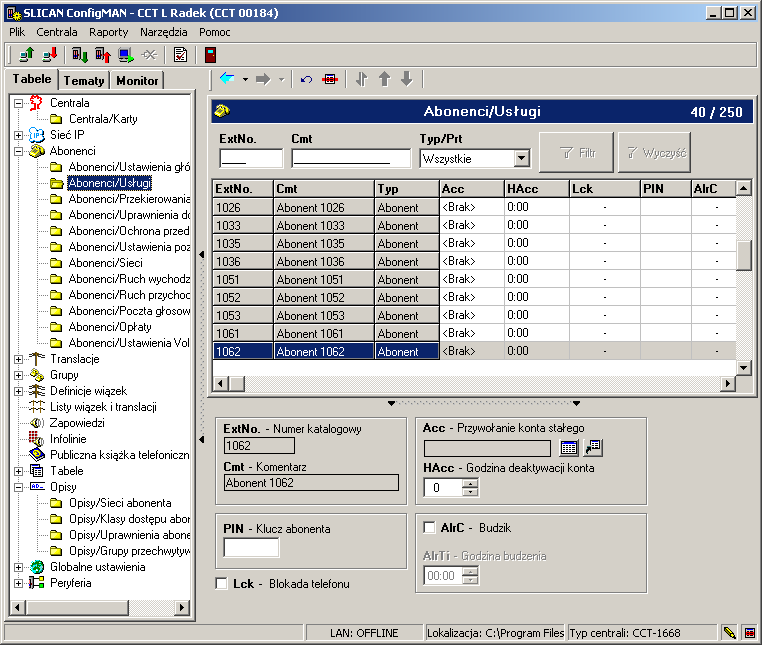
Task: Click the red door exit toolbar icon
Action: pyautogui.click(x=210, y=54)
